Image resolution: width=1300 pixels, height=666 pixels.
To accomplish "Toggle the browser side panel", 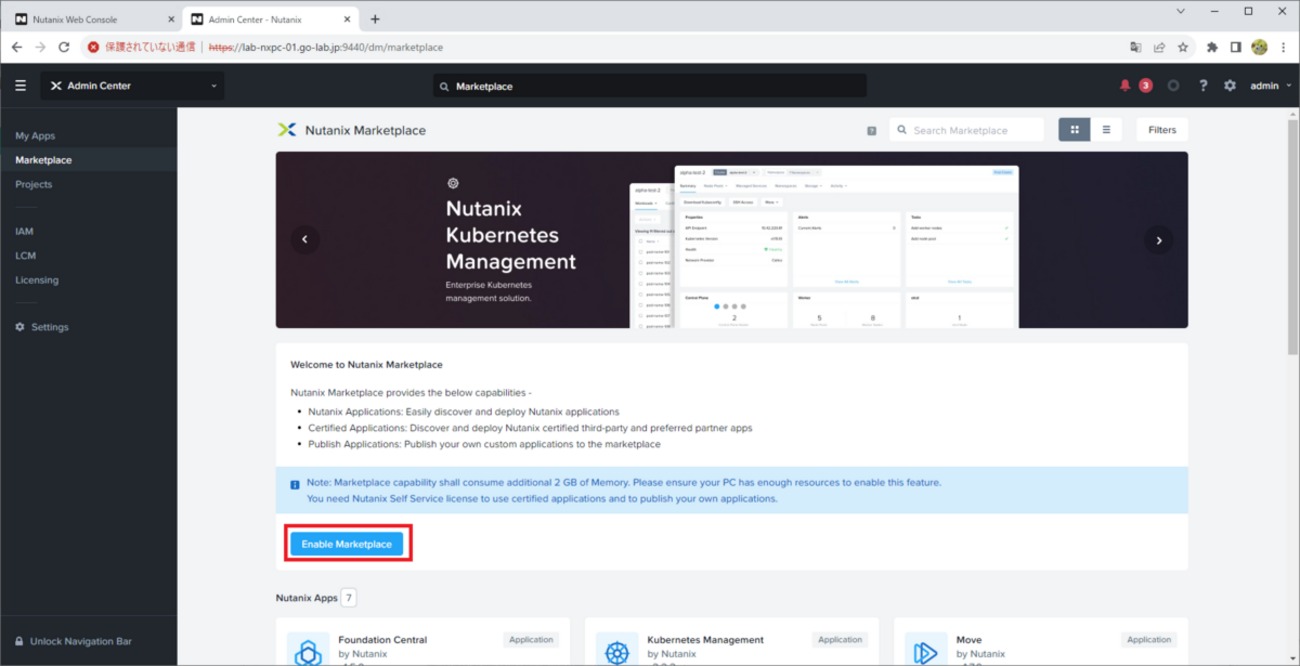I will point(1236,47).
